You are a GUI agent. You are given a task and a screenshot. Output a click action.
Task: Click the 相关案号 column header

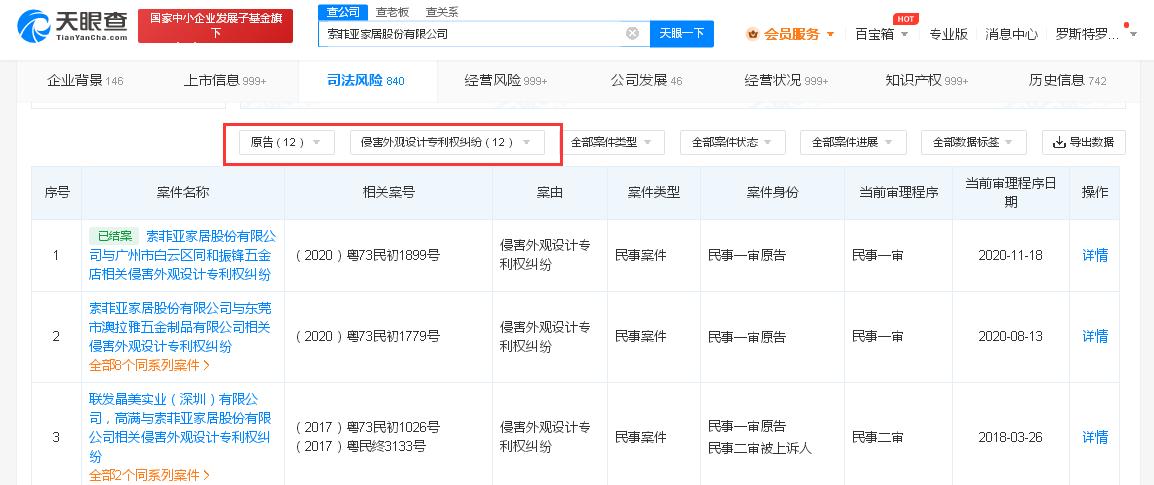(389, 192)
